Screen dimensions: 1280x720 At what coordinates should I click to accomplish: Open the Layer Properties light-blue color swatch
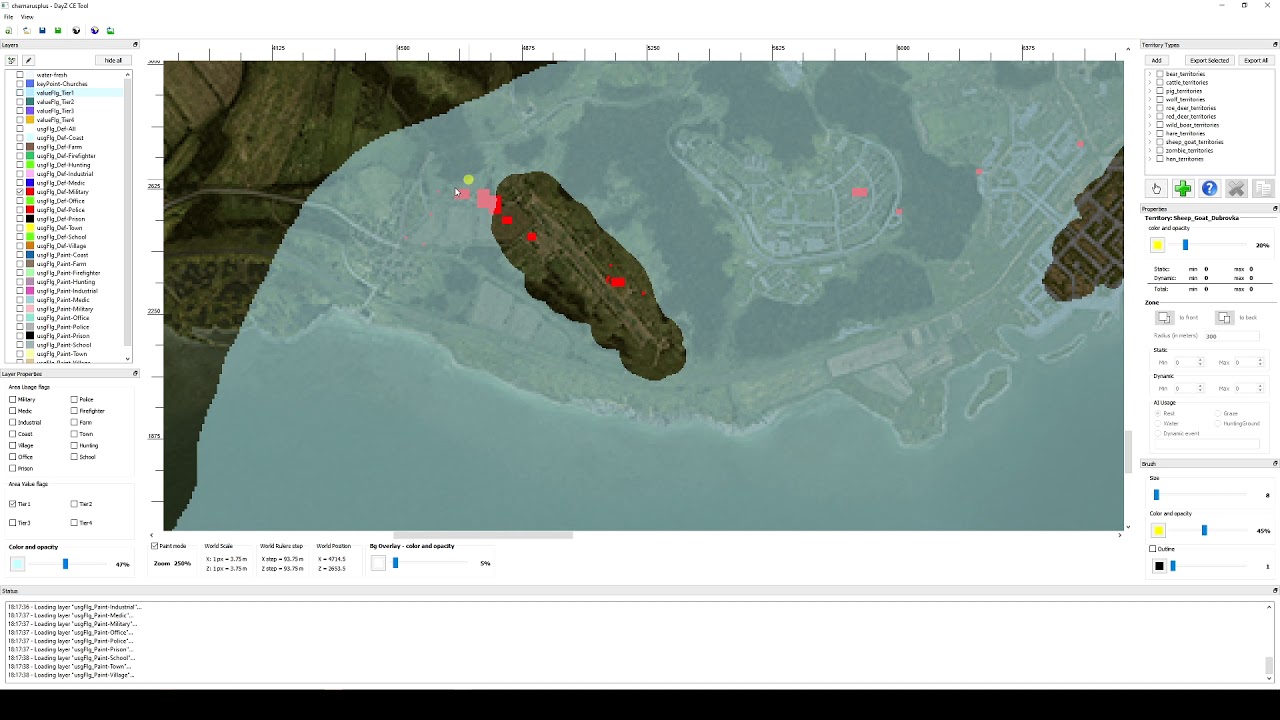[x=17, y=564]
